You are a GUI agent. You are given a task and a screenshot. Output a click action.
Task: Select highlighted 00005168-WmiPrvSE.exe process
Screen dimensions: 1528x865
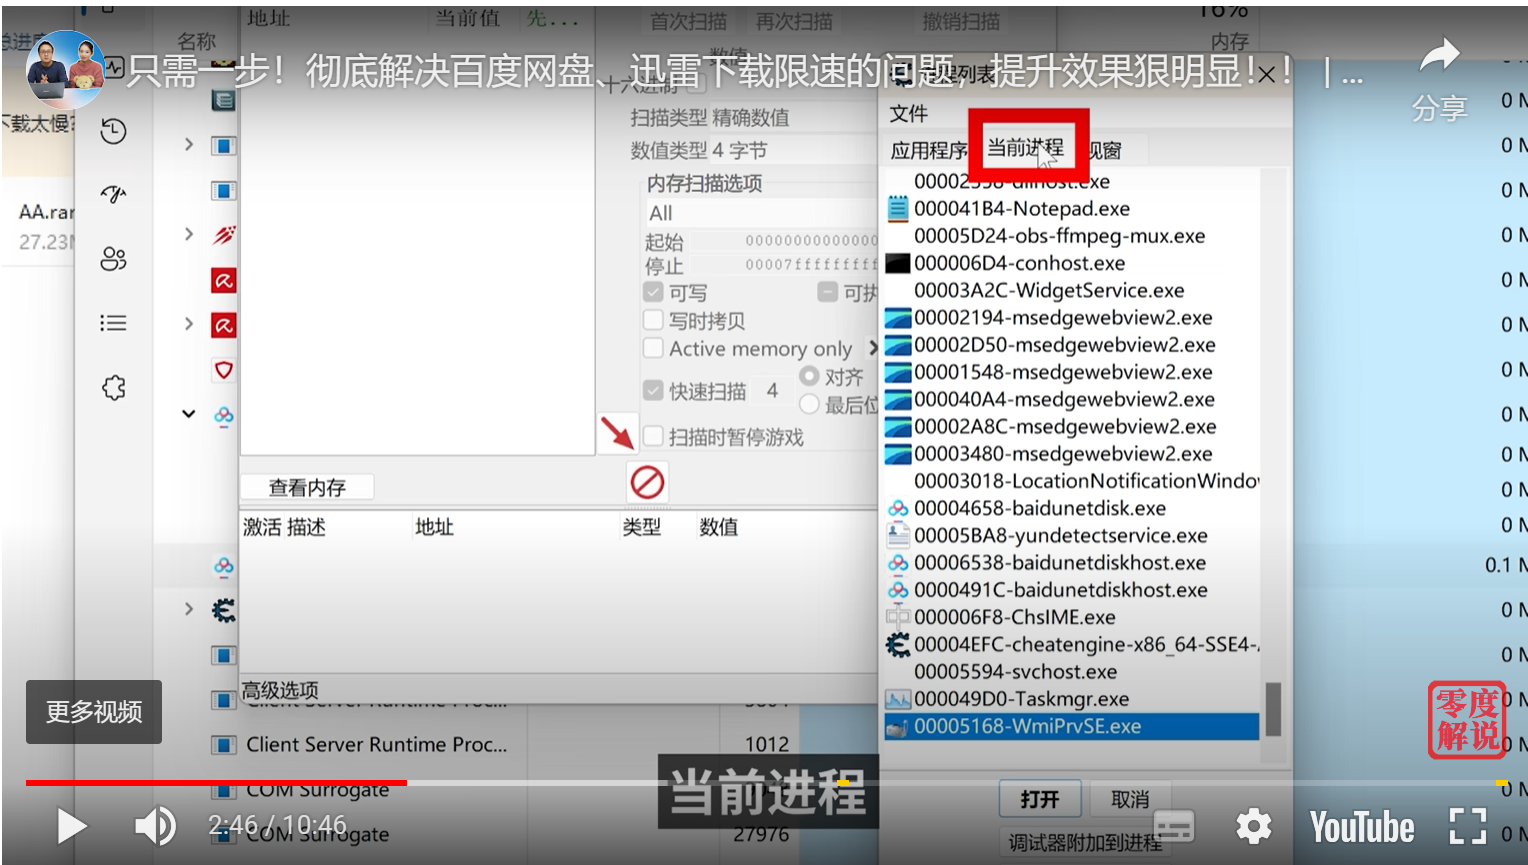point(1072,726)
